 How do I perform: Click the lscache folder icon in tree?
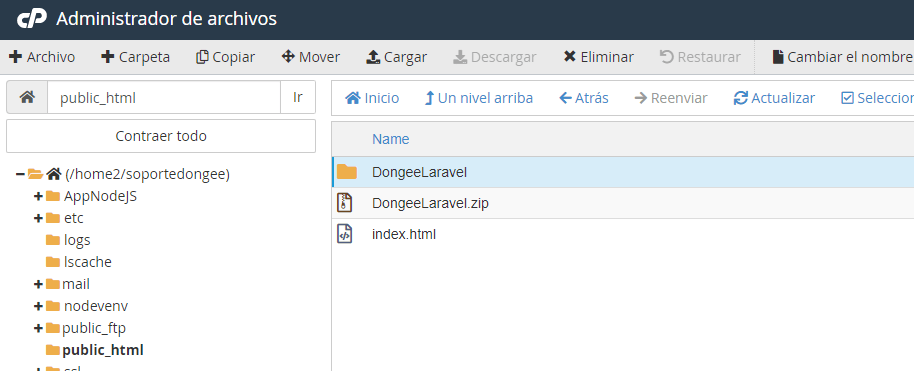[x=53, y=262]
